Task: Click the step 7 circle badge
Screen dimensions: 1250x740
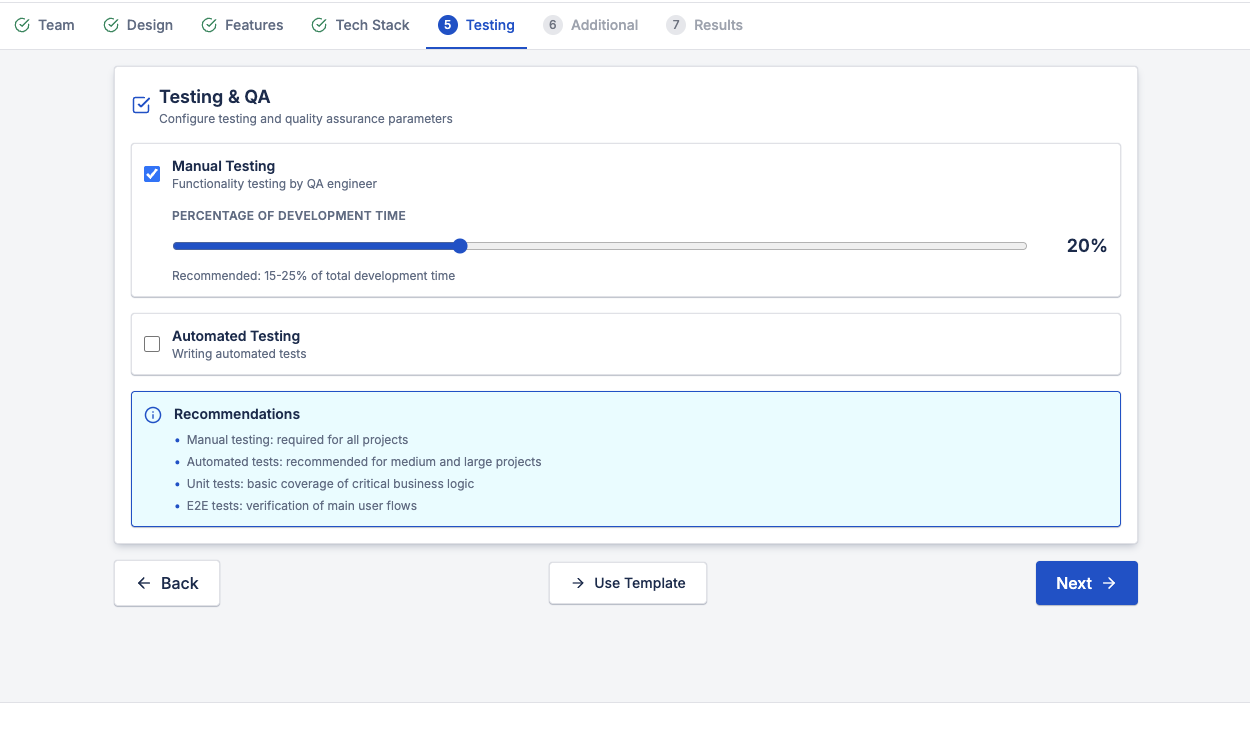Action: (x=674, y=24)
